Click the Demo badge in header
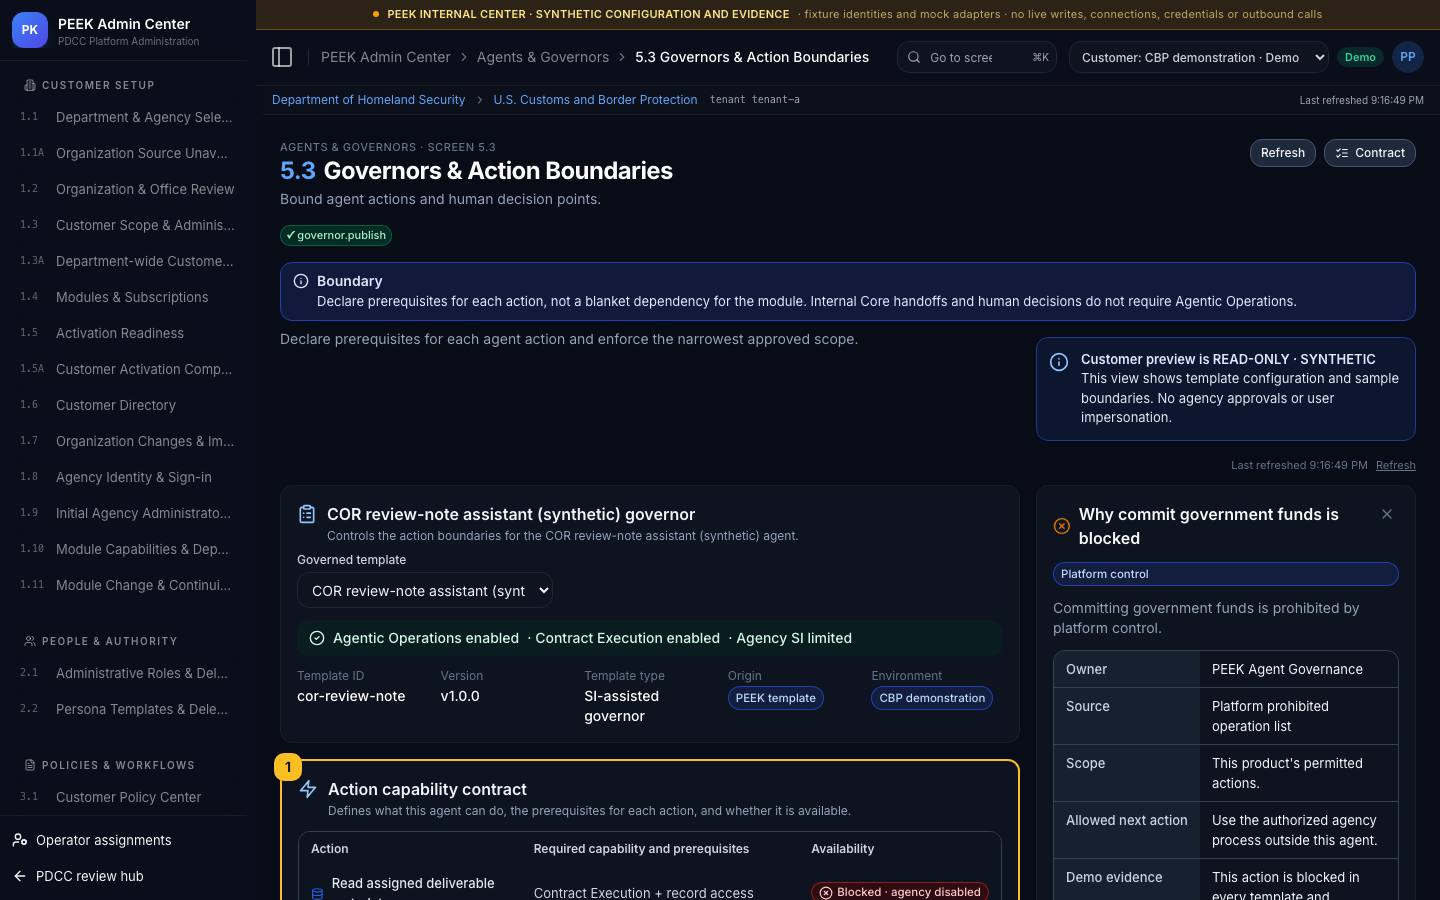This screenshot has height=900, width=1440. (1360, 57)
